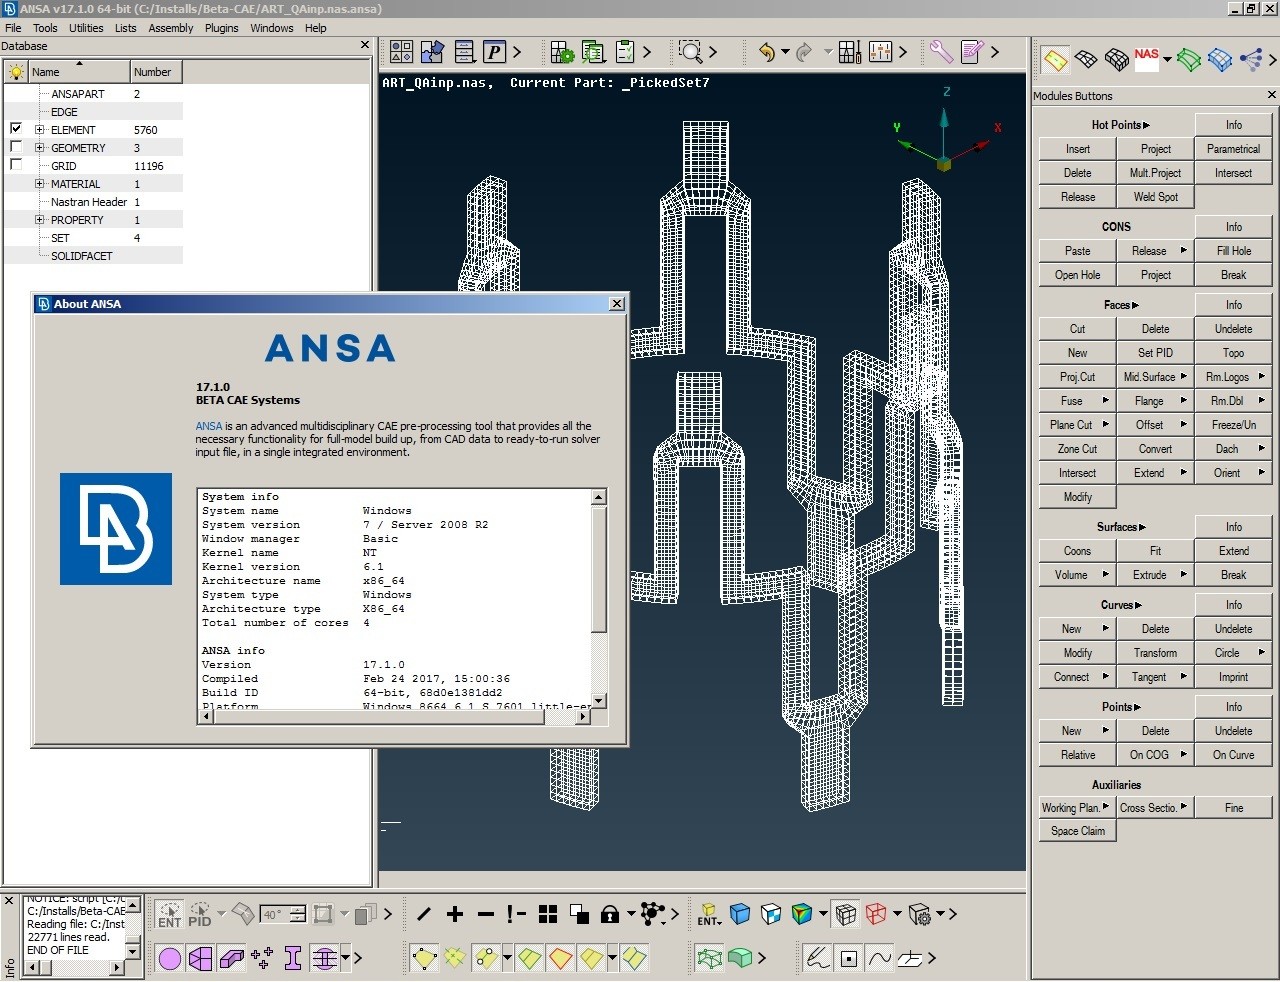Click the lock icon in bottom toolbar
The width and height of the screenshot is (1280, 982).
pyautogui.click(x=609, y=914)
